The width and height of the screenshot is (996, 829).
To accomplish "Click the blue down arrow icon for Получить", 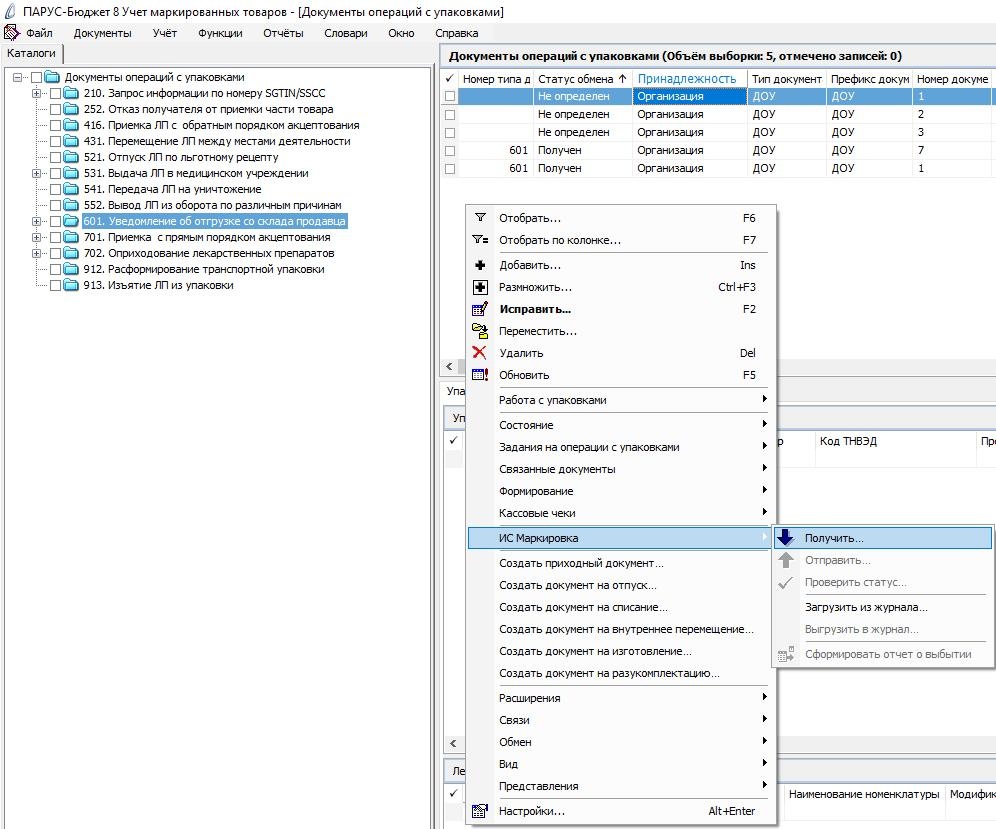I will click(786, 537).
